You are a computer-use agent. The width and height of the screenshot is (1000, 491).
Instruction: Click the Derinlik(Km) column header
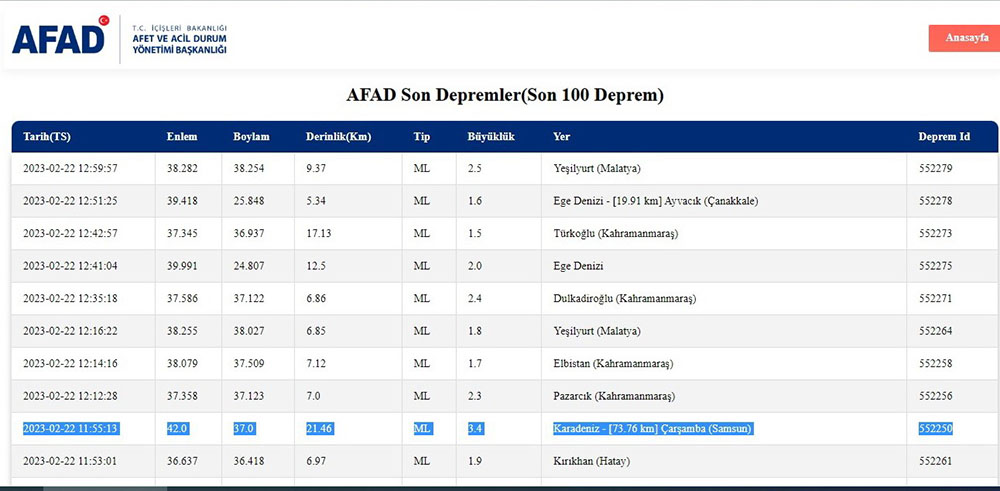[x=338, y=136]
